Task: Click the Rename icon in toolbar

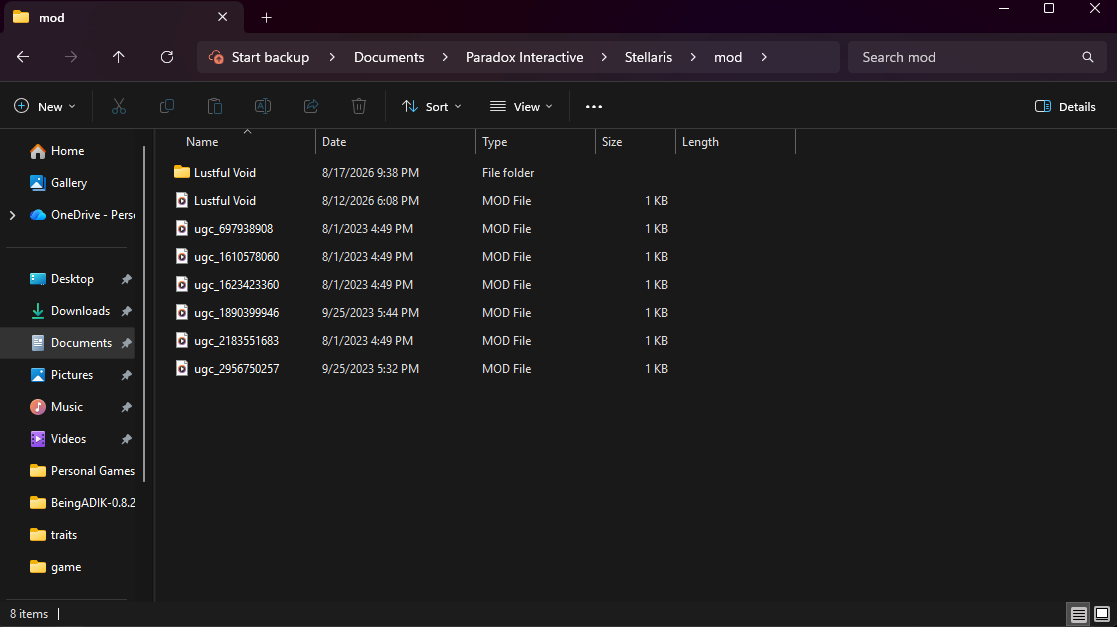Action: (263, 106)
